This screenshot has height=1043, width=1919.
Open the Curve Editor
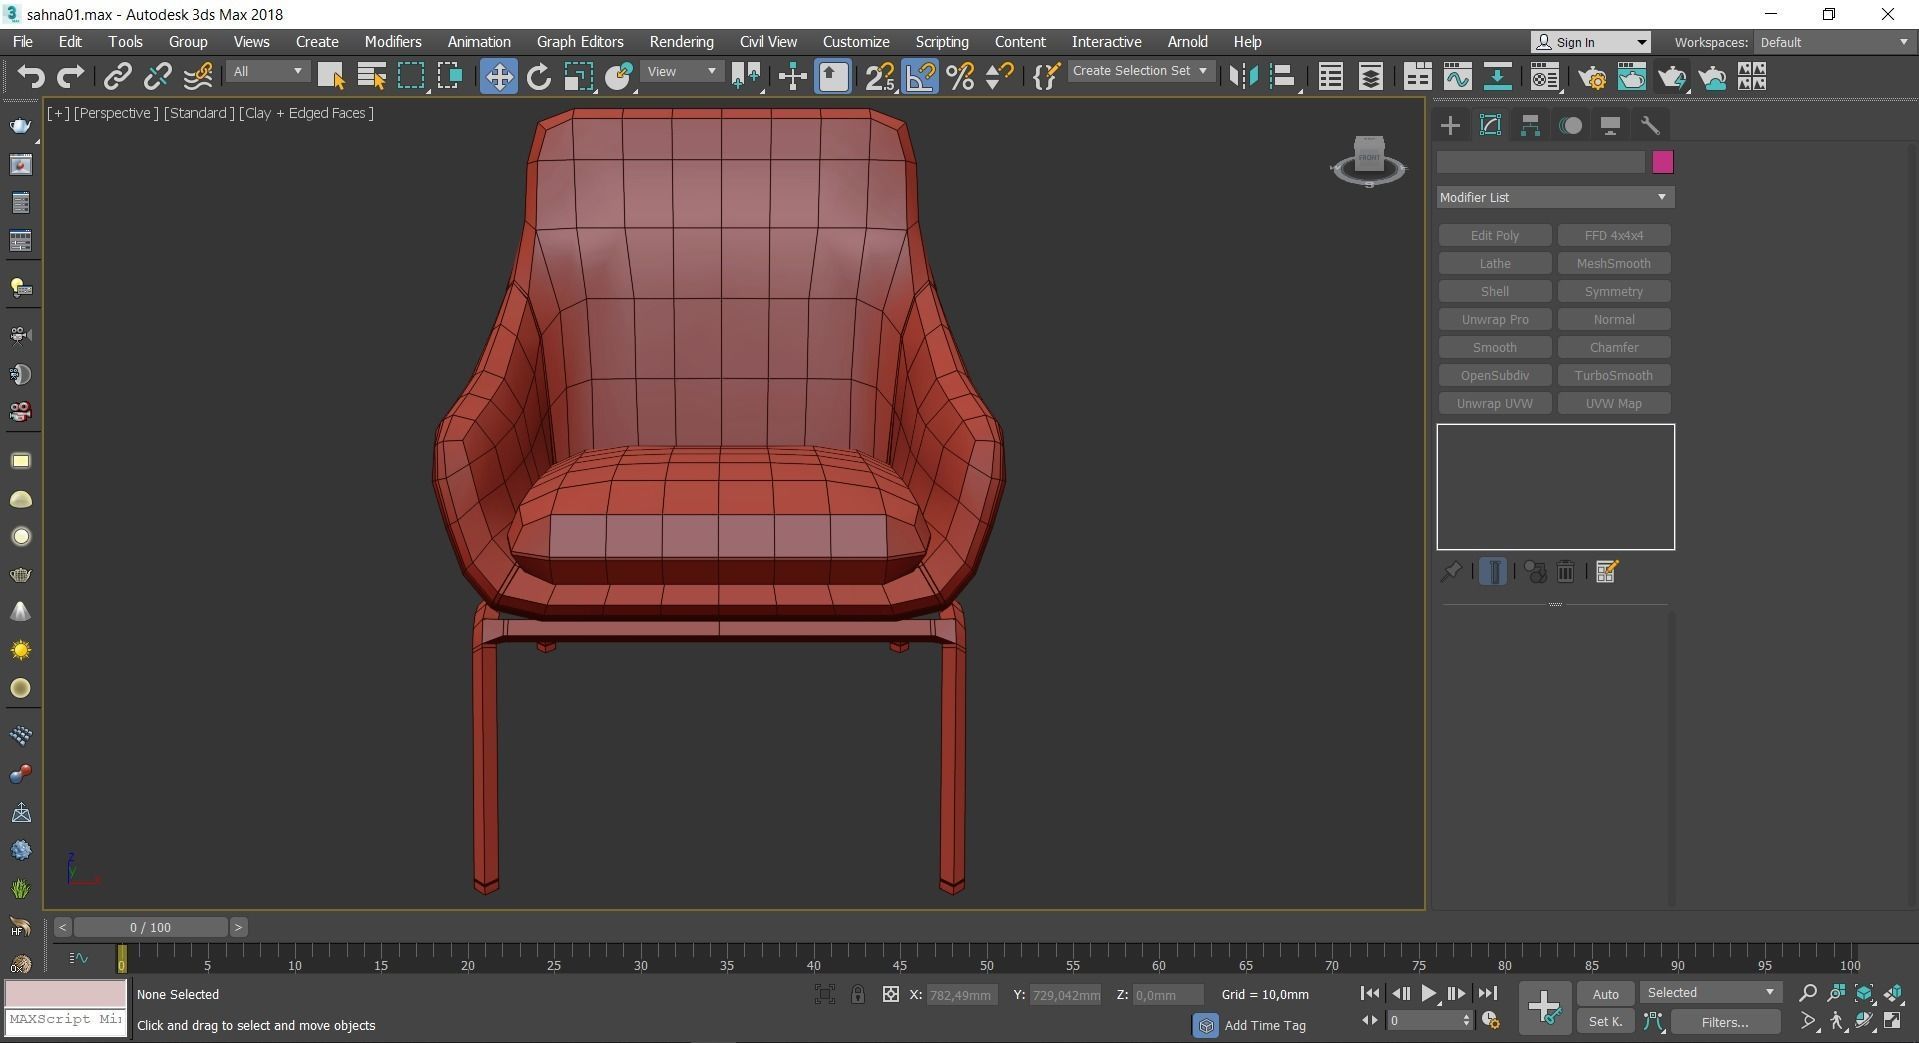(x=1457, y=77)
